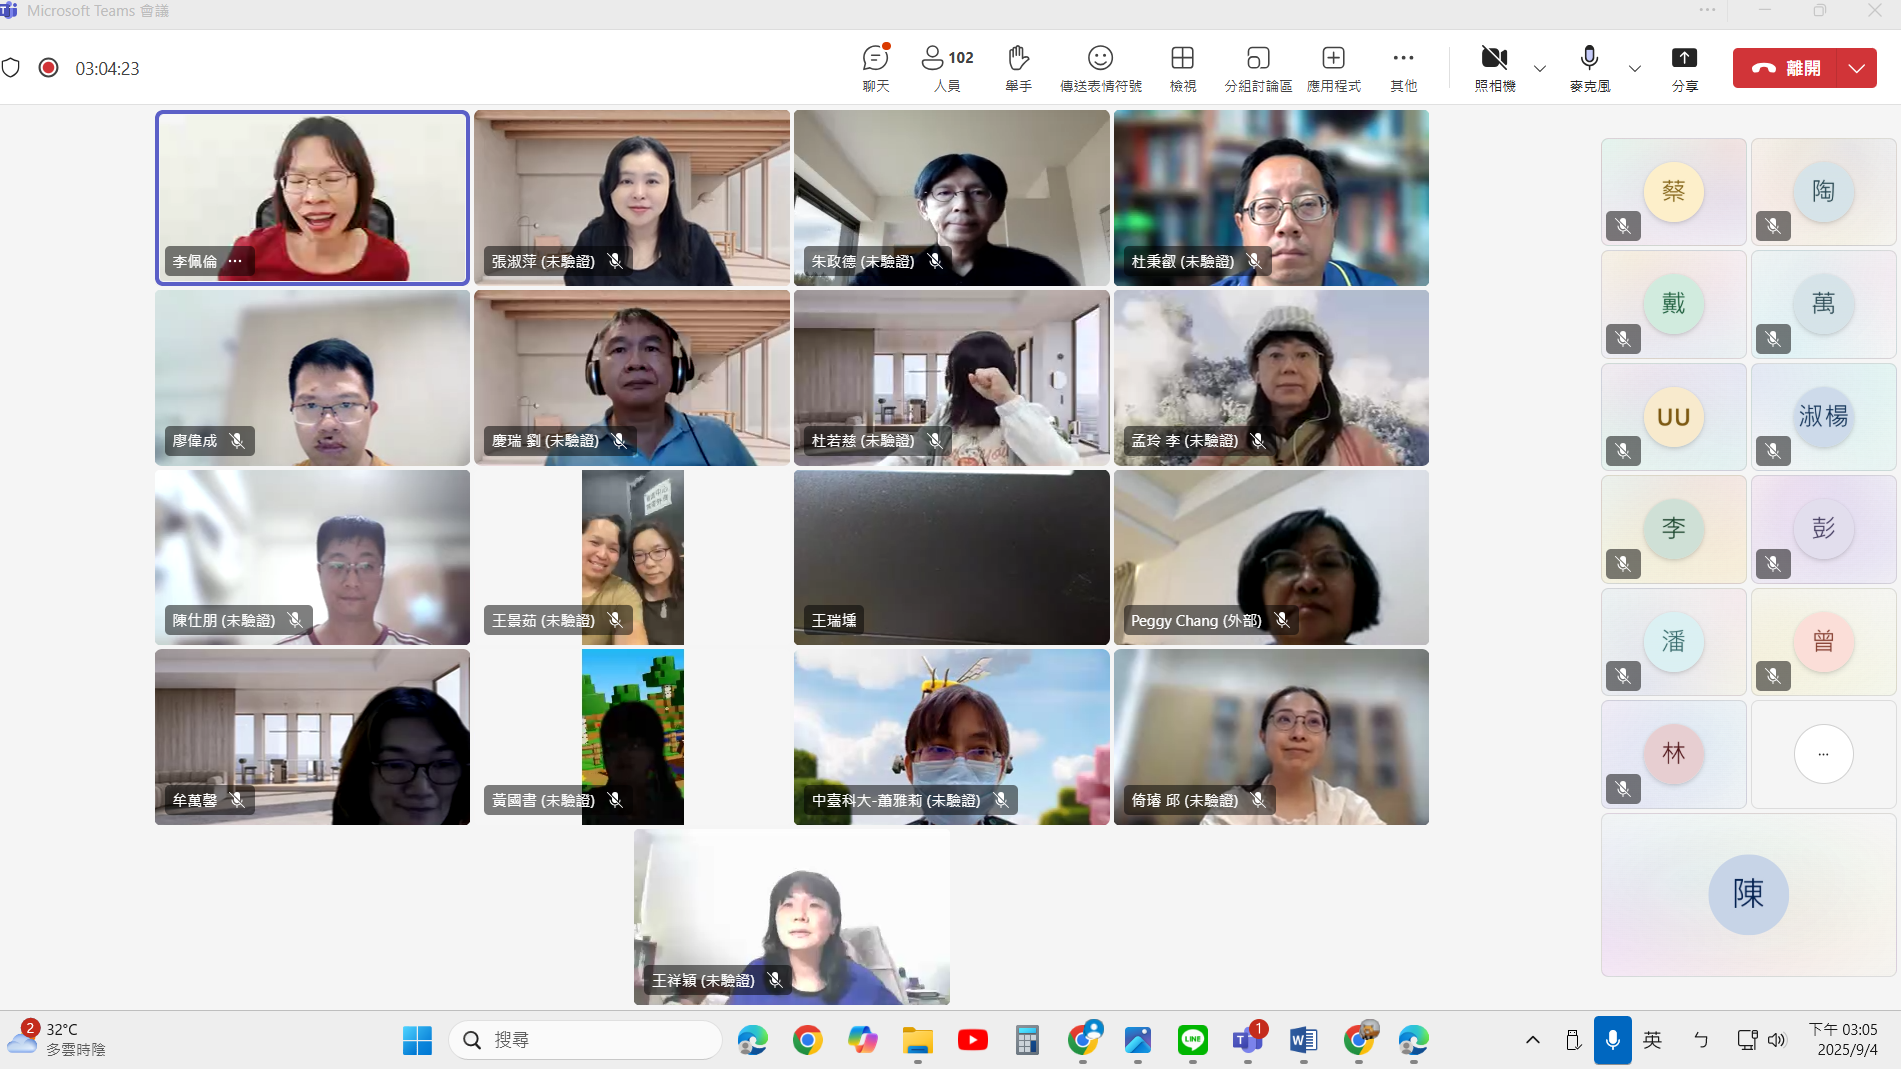
Task: Click the Windows taskbar search (搜尋) box
Action: coord(586,1040)
